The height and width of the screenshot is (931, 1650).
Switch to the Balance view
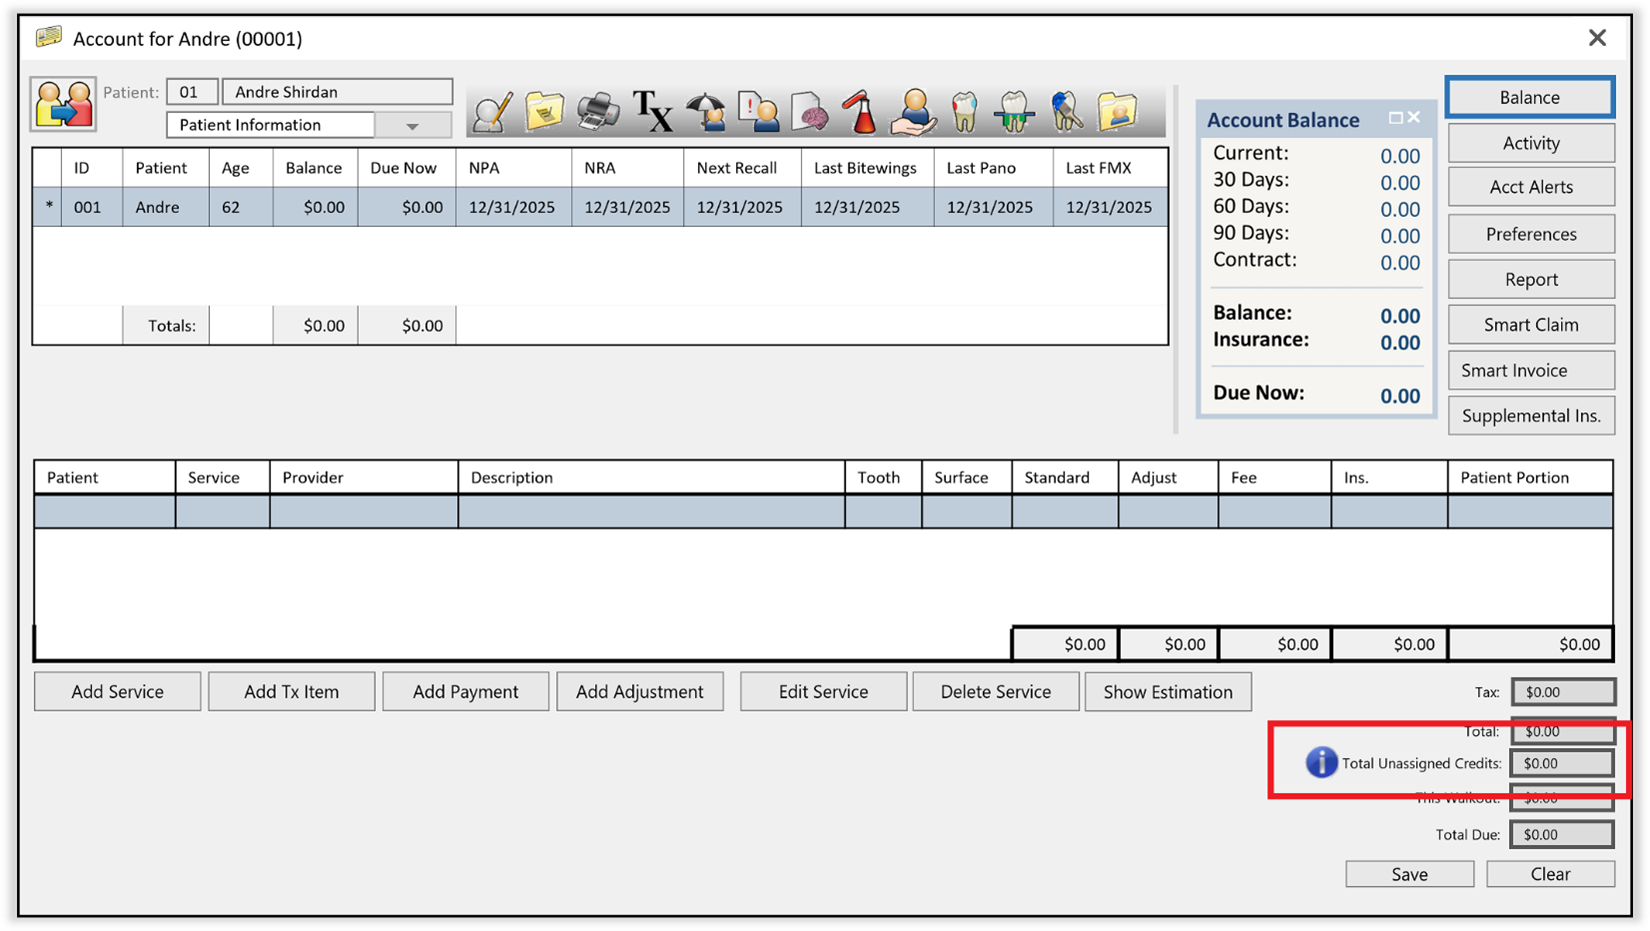point(1529,97)
